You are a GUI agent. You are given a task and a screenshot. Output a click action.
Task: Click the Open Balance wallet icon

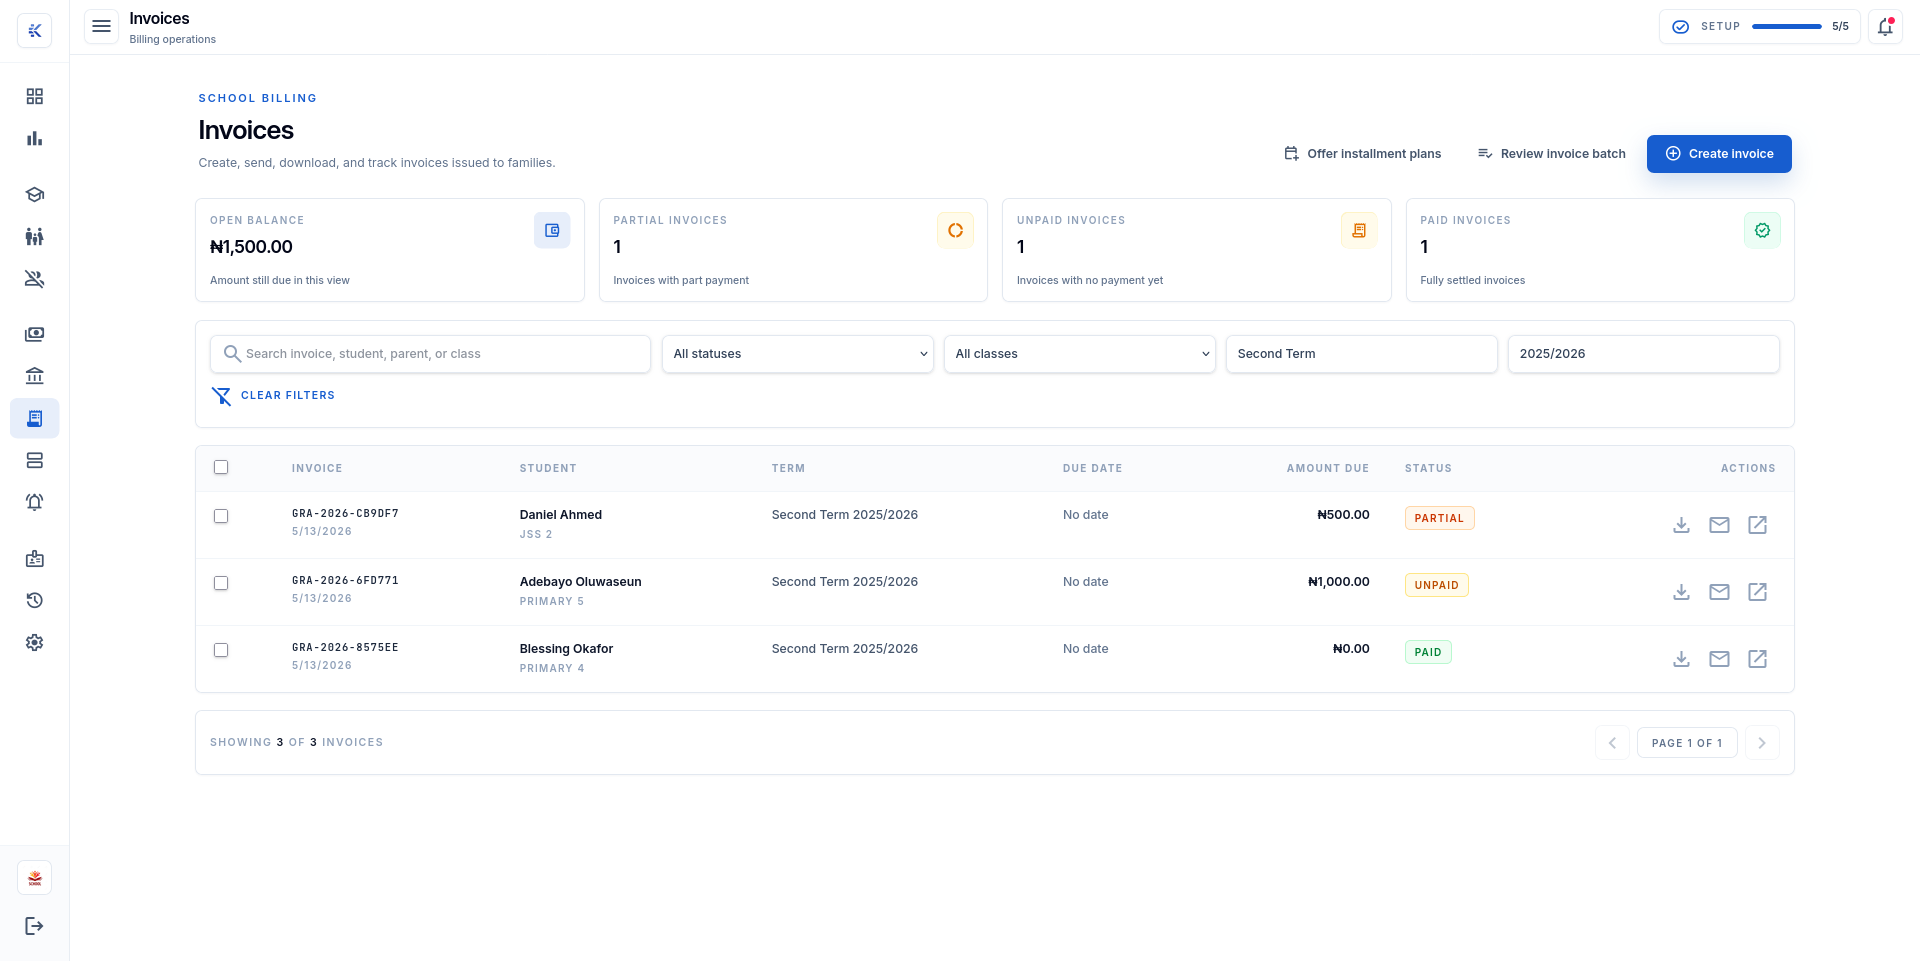(x=552, y=230)
